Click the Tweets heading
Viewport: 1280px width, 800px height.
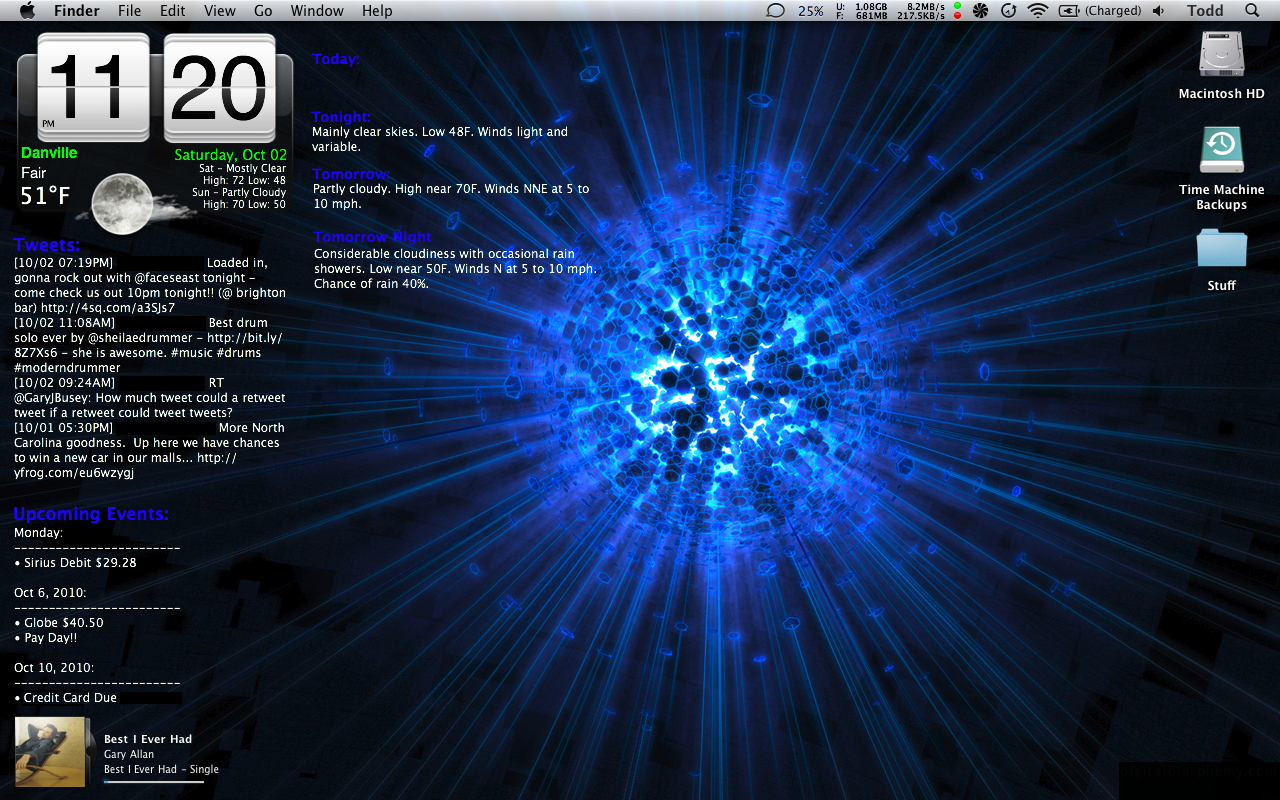click(x=47, y=245)
